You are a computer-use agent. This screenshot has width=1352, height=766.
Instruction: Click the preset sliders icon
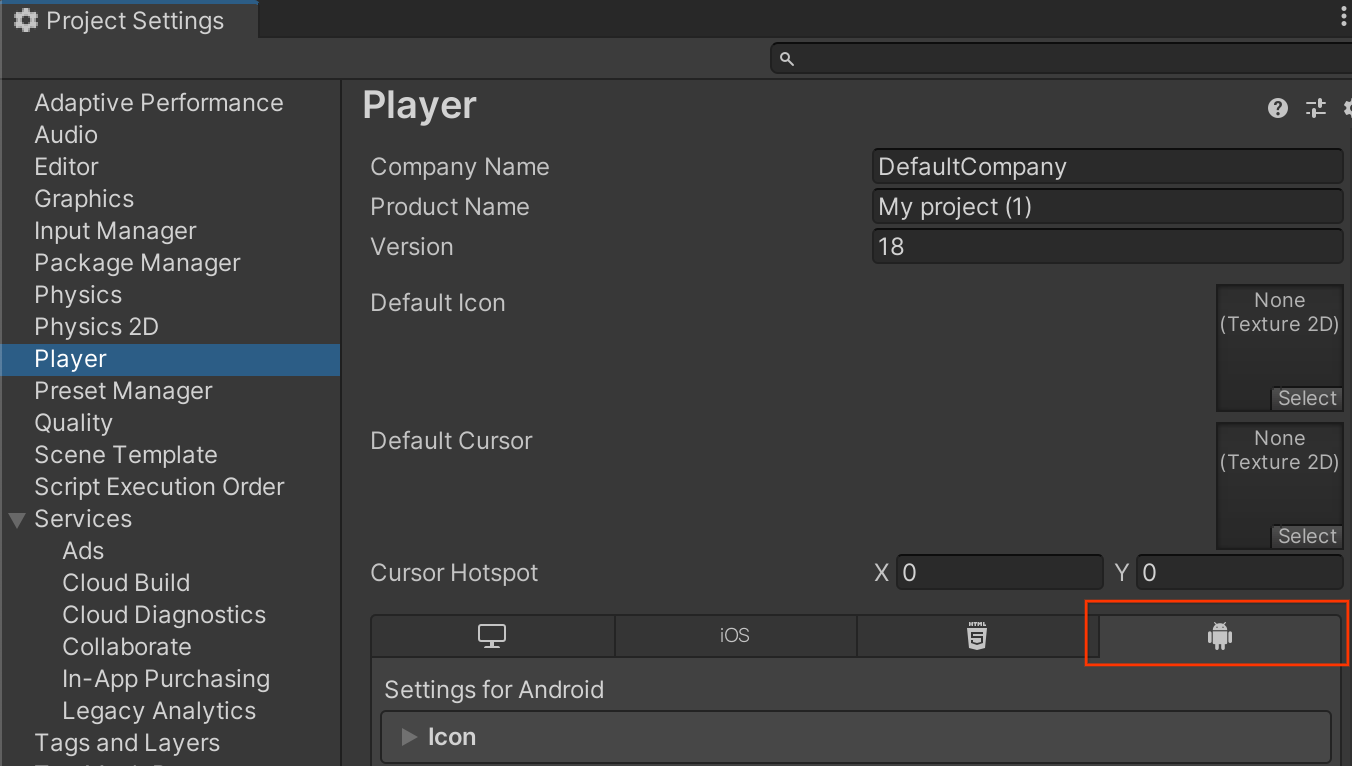[1315, 108]
